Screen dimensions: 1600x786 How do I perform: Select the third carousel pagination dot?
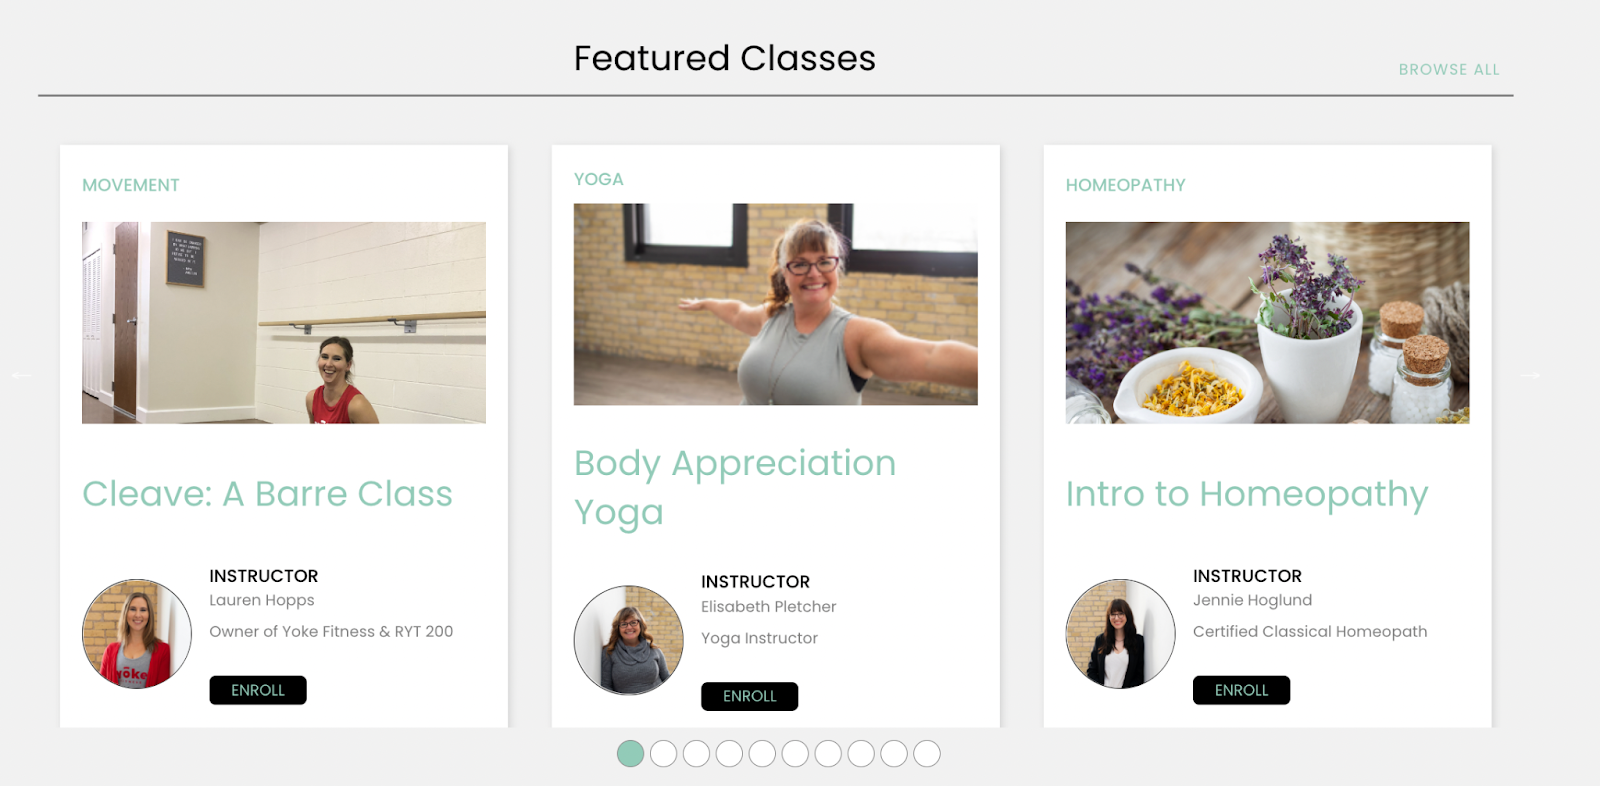pyautogui.click(x=696, y=754)
